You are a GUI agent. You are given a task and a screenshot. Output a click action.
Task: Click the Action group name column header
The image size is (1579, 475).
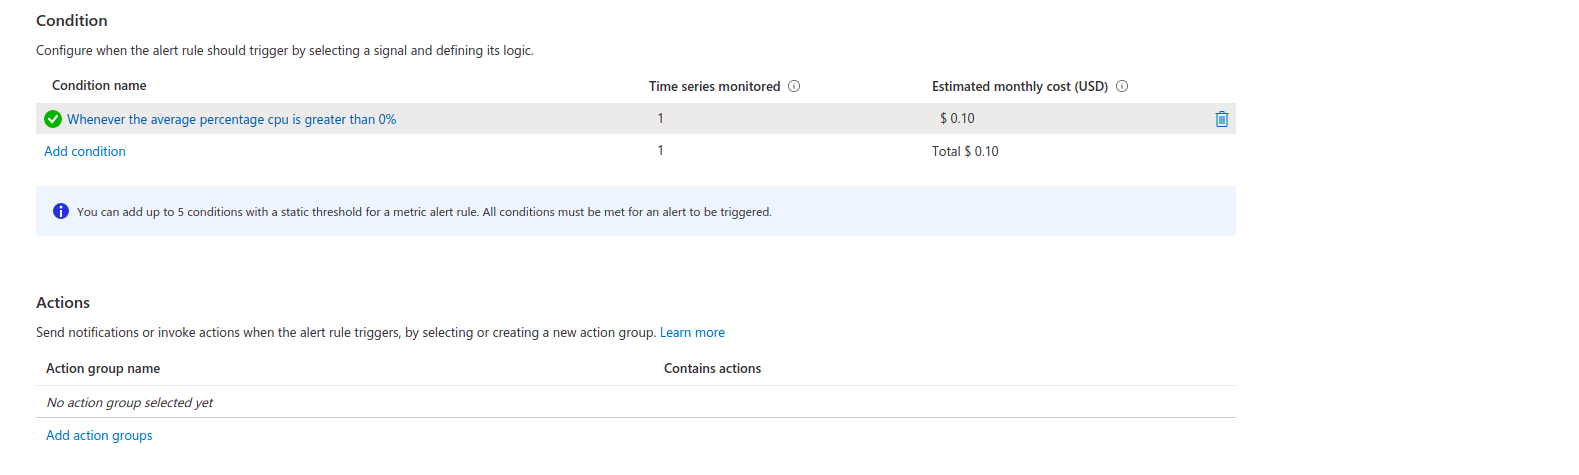(x=103, y=368)
